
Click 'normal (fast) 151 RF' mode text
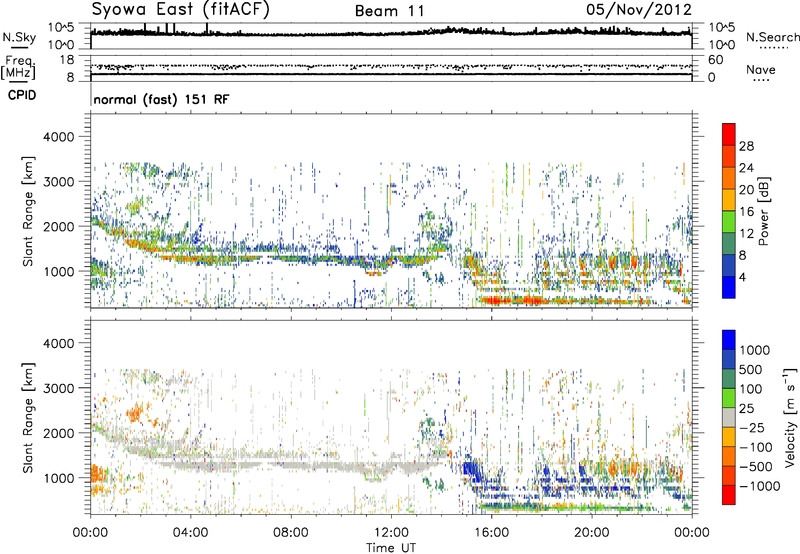click(x=161, y=99)
